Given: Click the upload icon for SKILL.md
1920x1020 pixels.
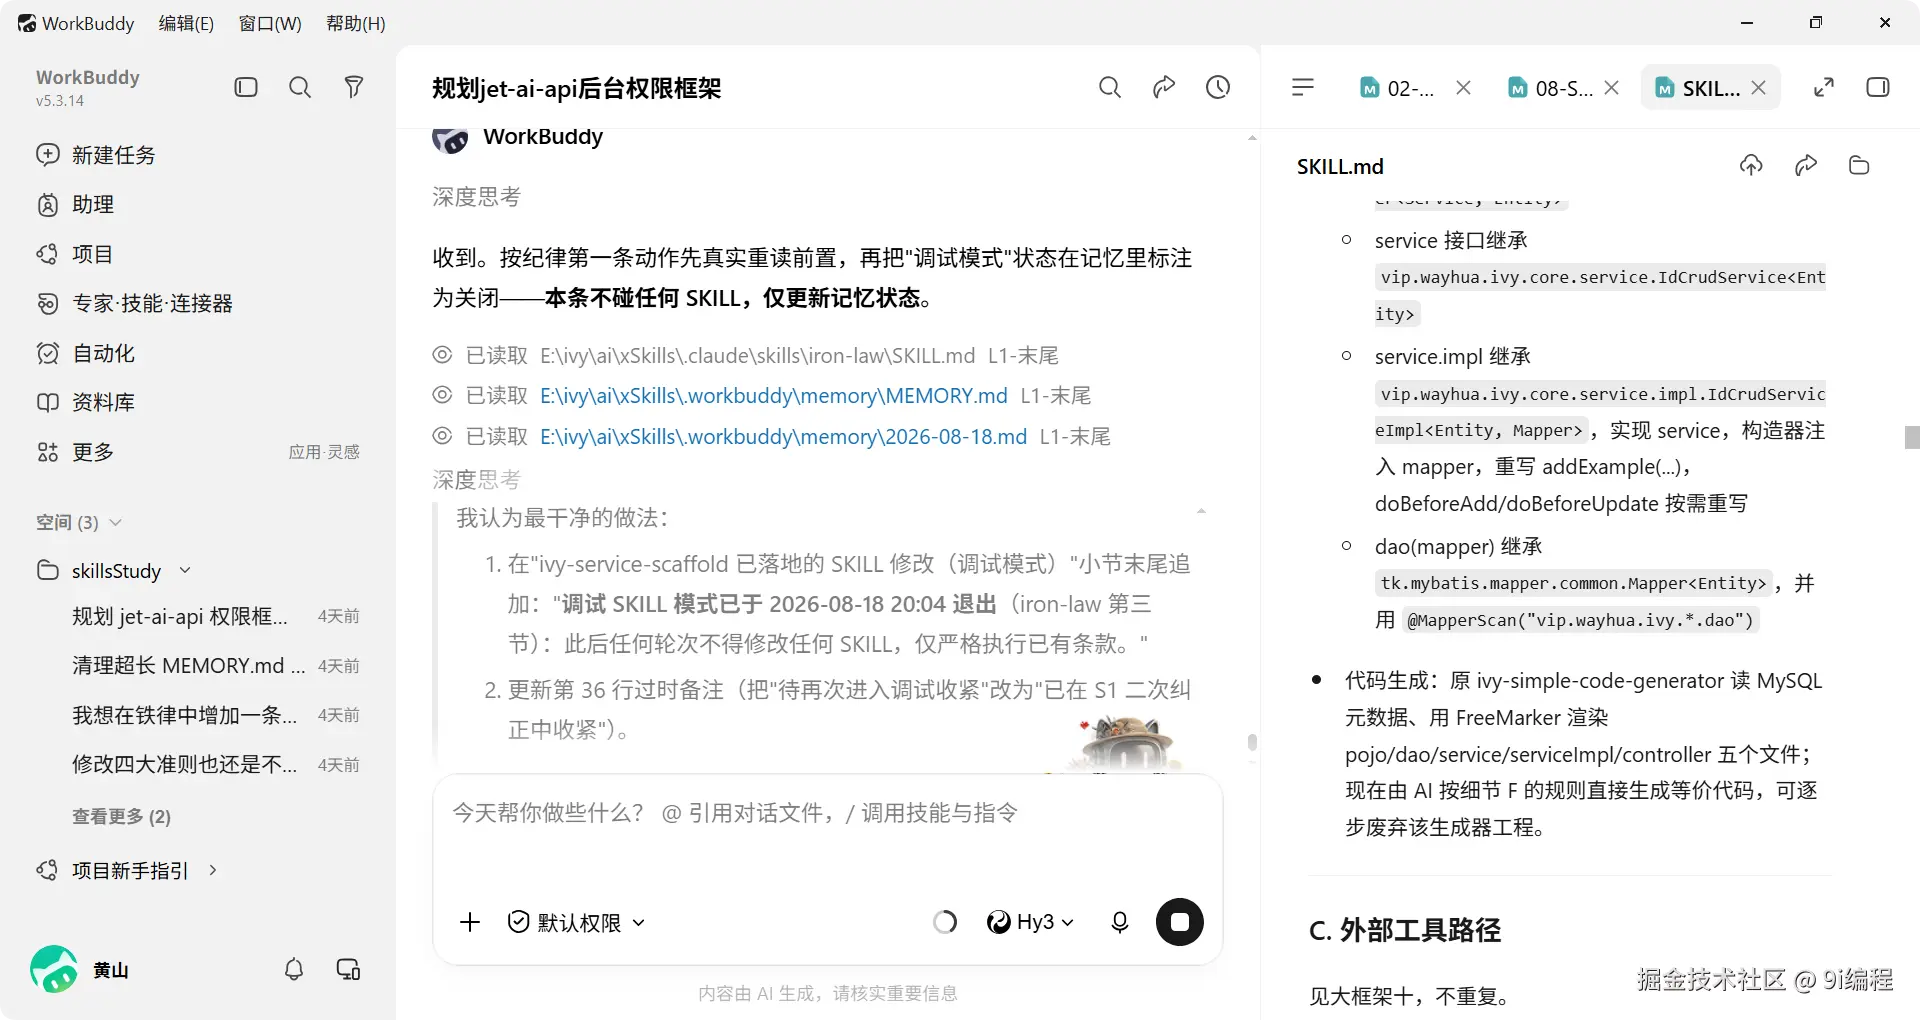Looking at the screenshot, I should pos(1751,165).
